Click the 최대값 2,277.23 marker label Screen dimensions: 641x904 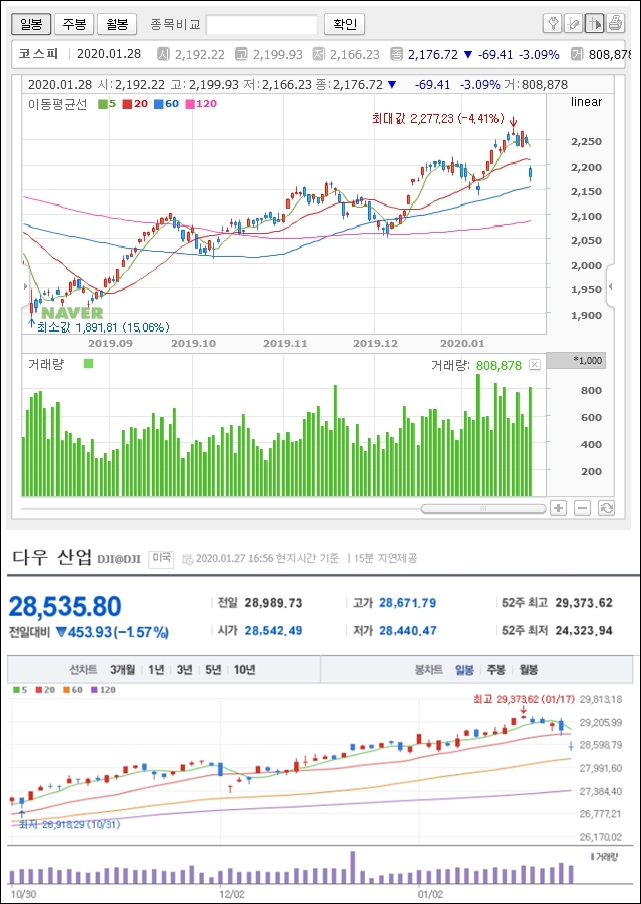tap(438, 119)
